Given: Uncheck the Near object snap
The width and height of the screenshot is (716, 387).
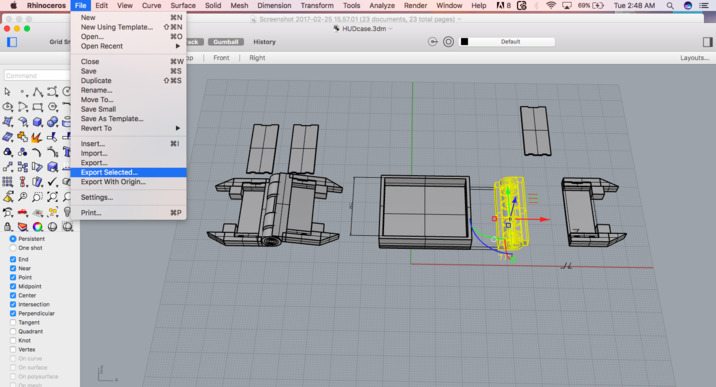Looking at the screenshot, I should pyautogui.click(x=13, y=268).
